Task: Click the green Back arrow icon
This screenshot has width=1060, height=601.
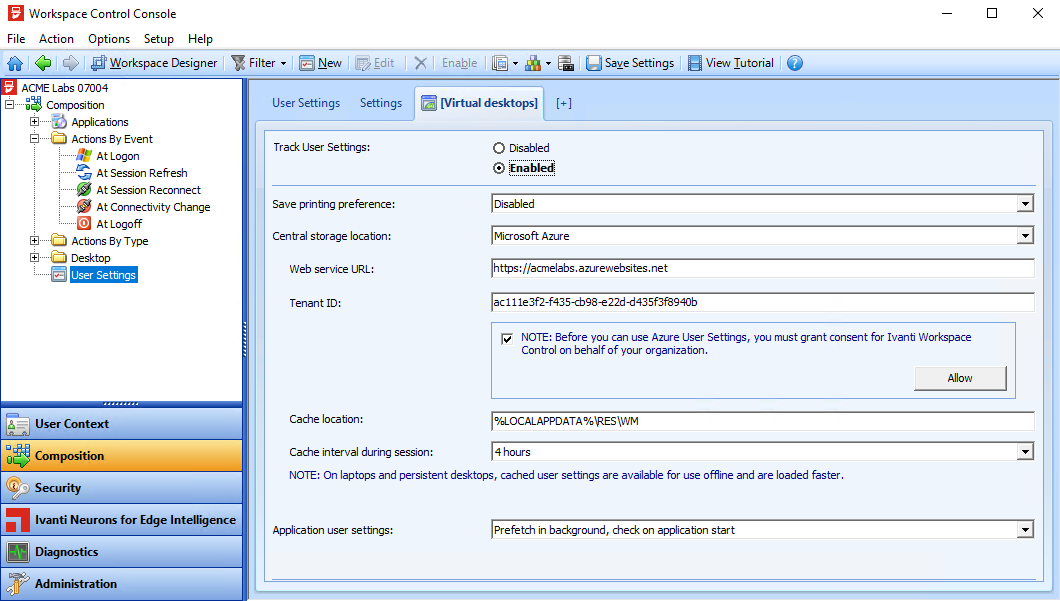Action: pyautogui.click(x=43, y=63)
